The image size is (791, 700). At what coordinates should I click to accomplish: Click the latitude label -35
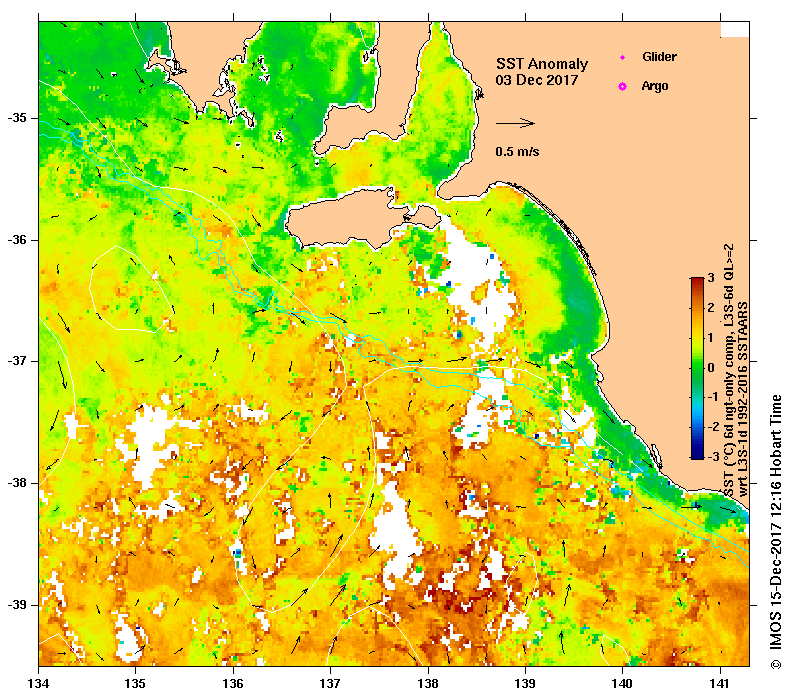click(17, 118)
